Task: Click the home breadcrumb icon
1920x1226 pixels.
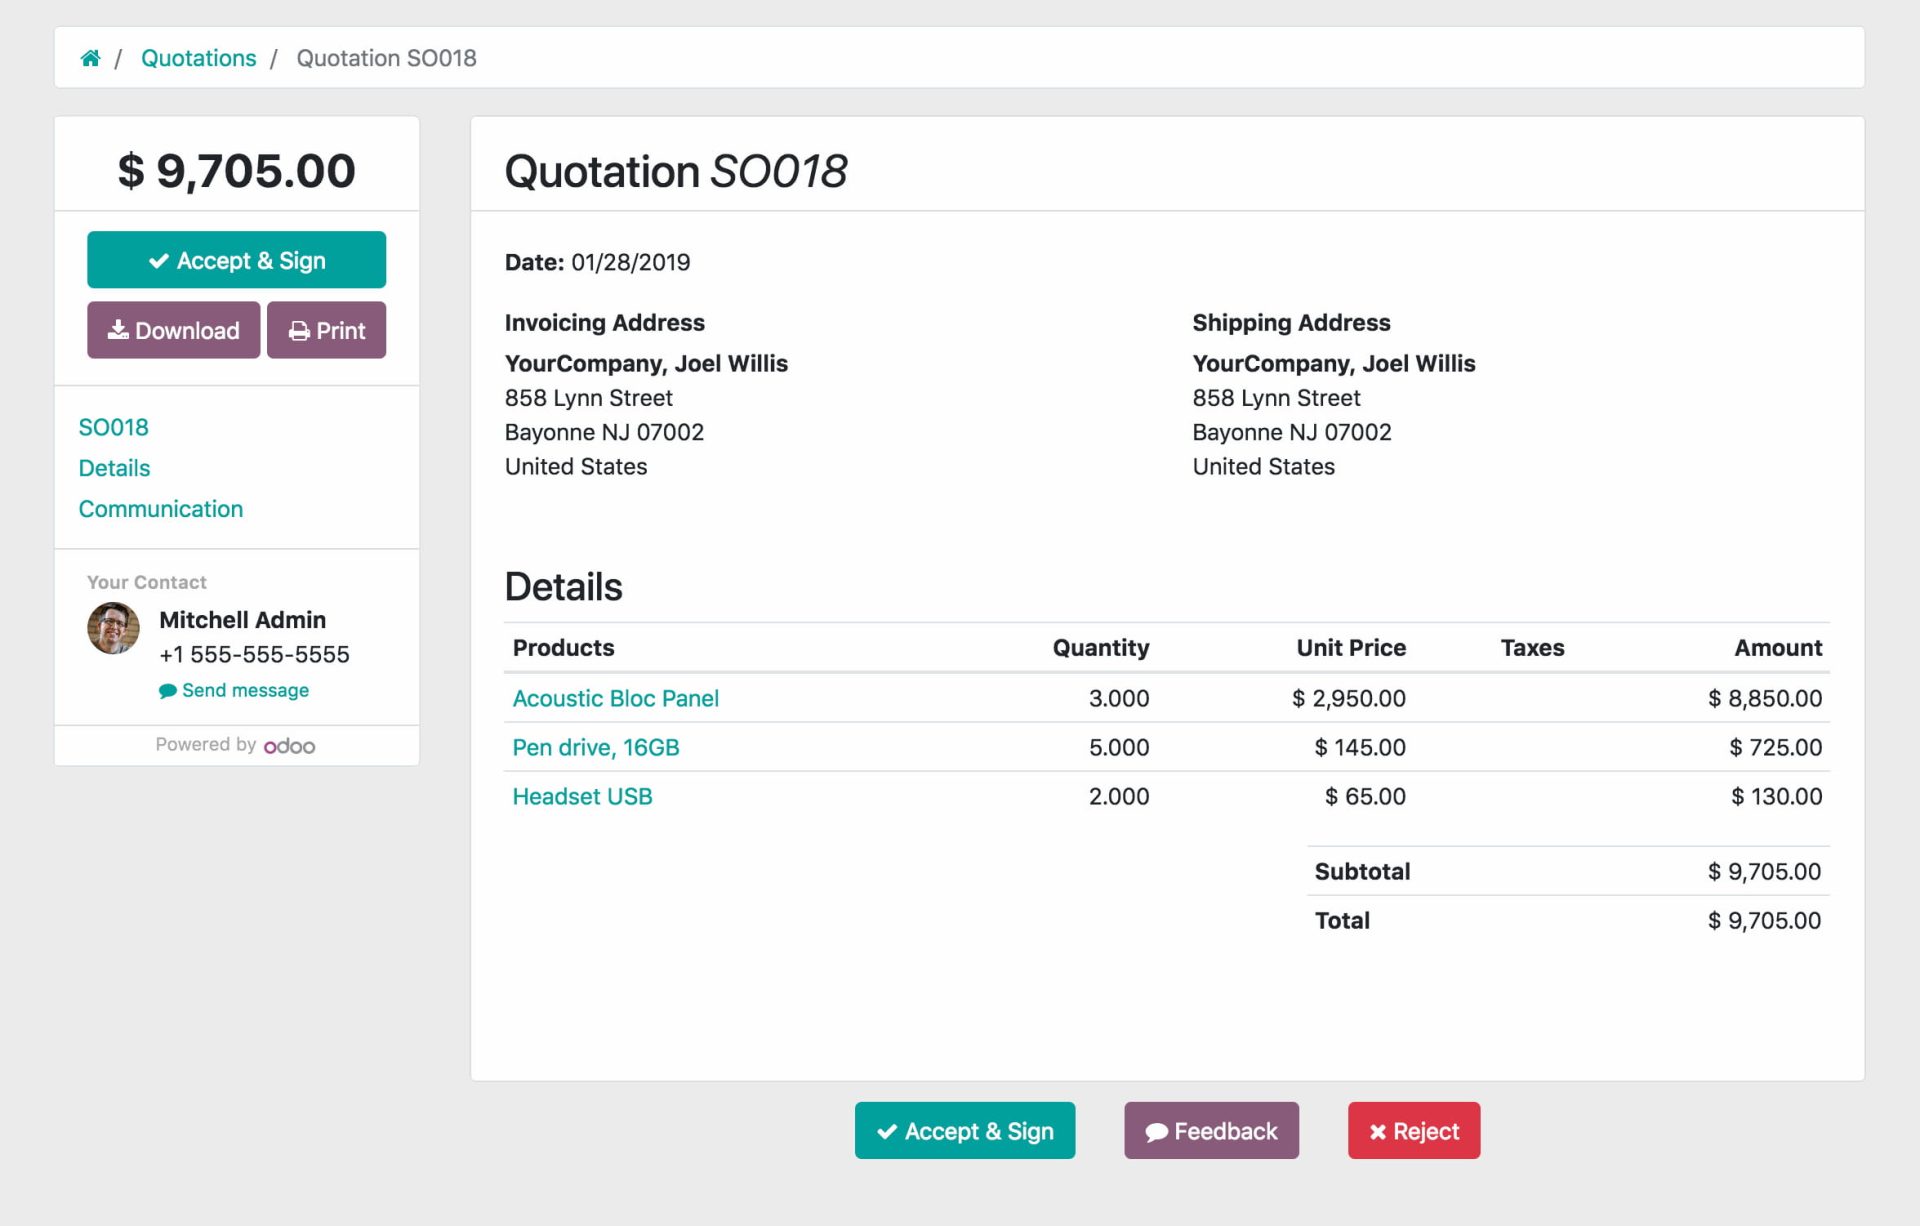Action: click(x=90, y=56)
